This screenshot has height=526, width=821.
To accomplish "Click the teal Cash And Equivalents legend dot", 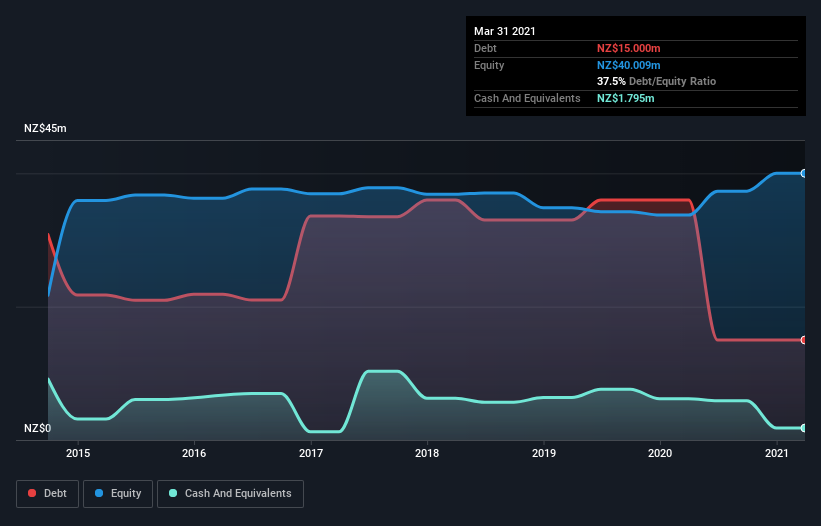I will click(x=173, y=493).
